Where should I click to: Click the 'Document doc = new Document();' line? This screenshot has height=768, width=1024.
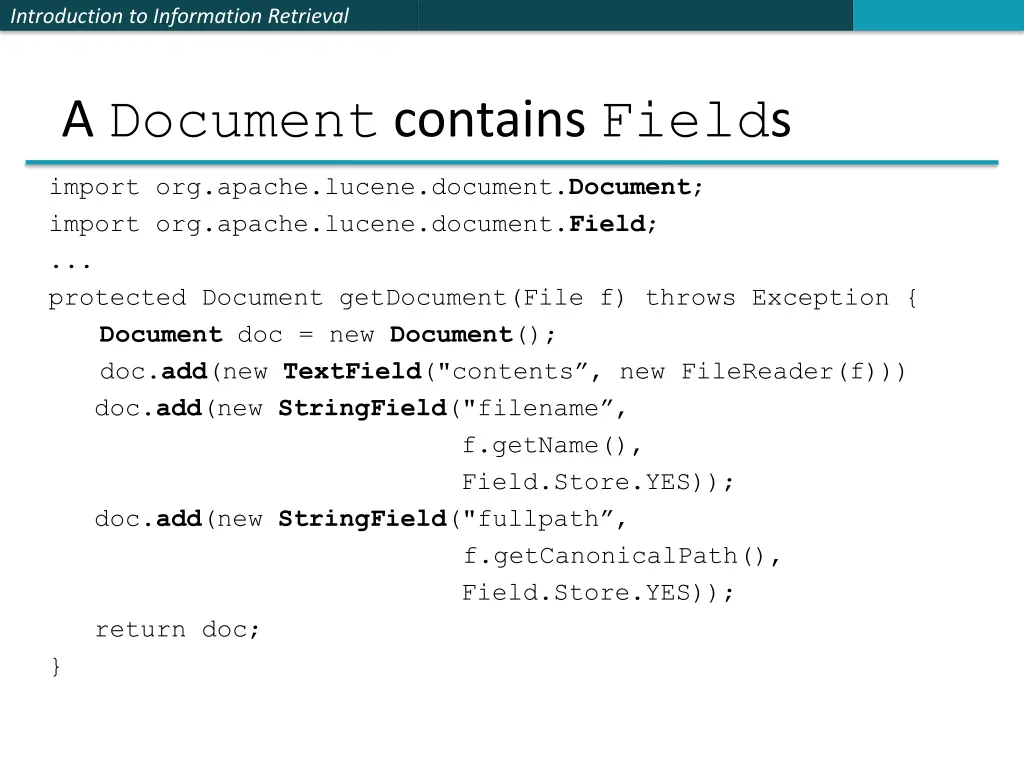(x=327, y=335)
